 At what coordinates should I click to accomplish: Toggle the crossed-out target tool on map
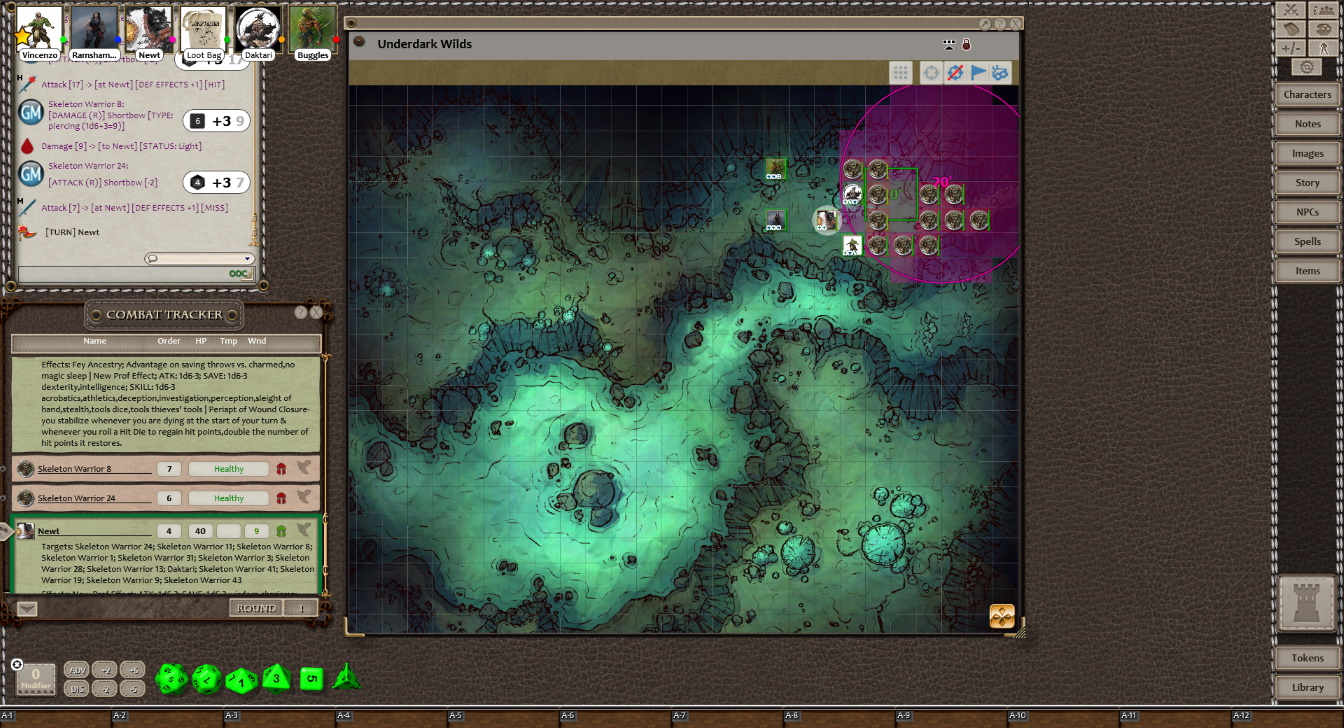(x=955, y=73)
